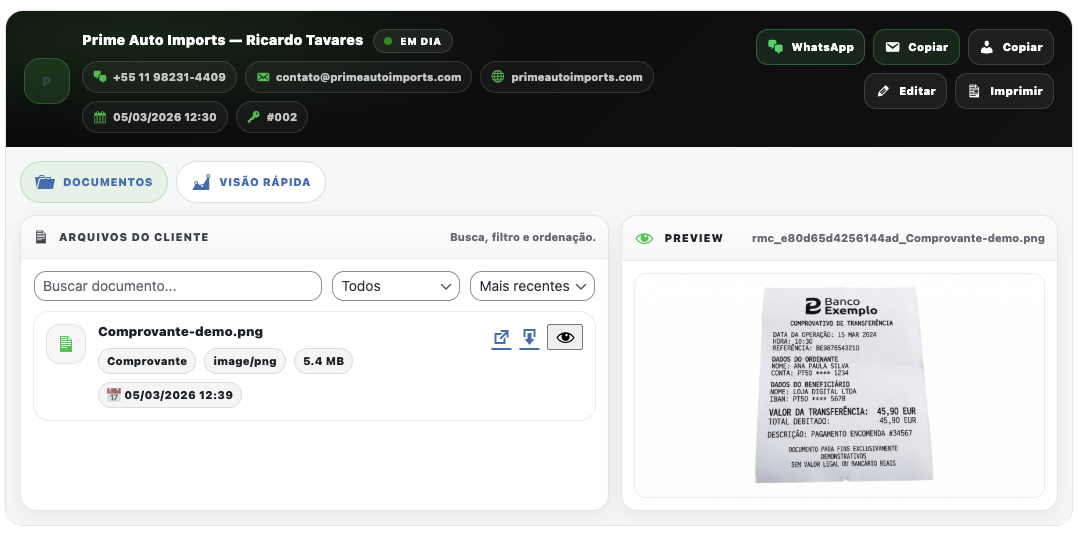Click the EM DIA status badge
Image resolution: width=1084 pixels, height=539 pixels.
(413, 41)
